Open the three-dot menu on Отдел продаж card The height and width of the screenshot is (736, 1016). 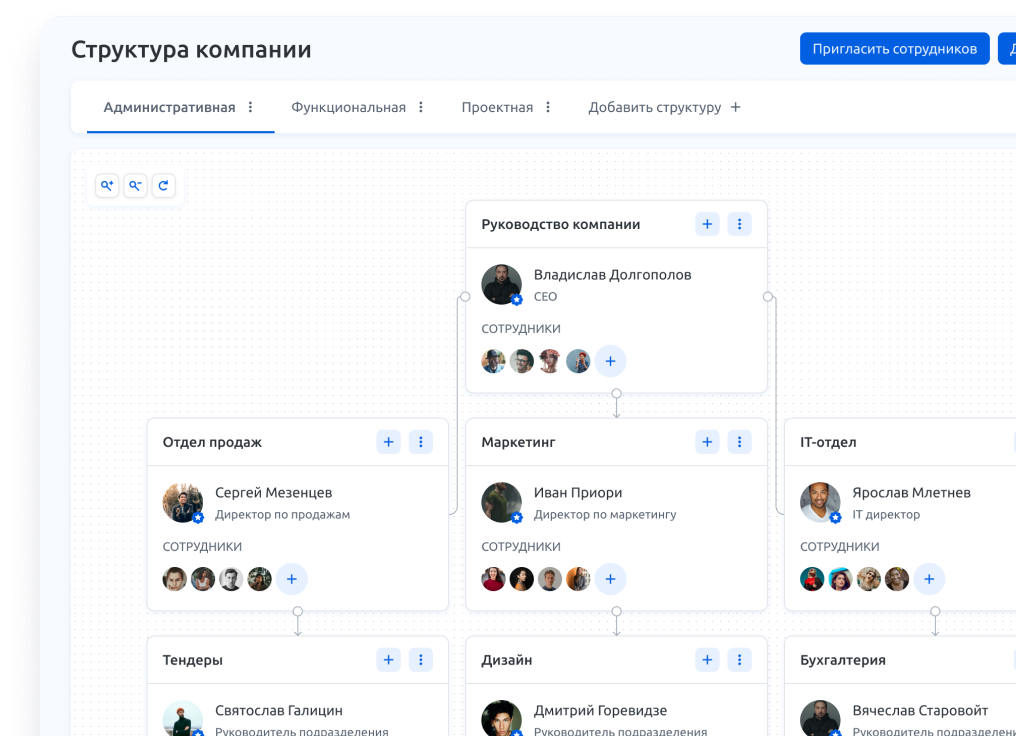point(420,441)
